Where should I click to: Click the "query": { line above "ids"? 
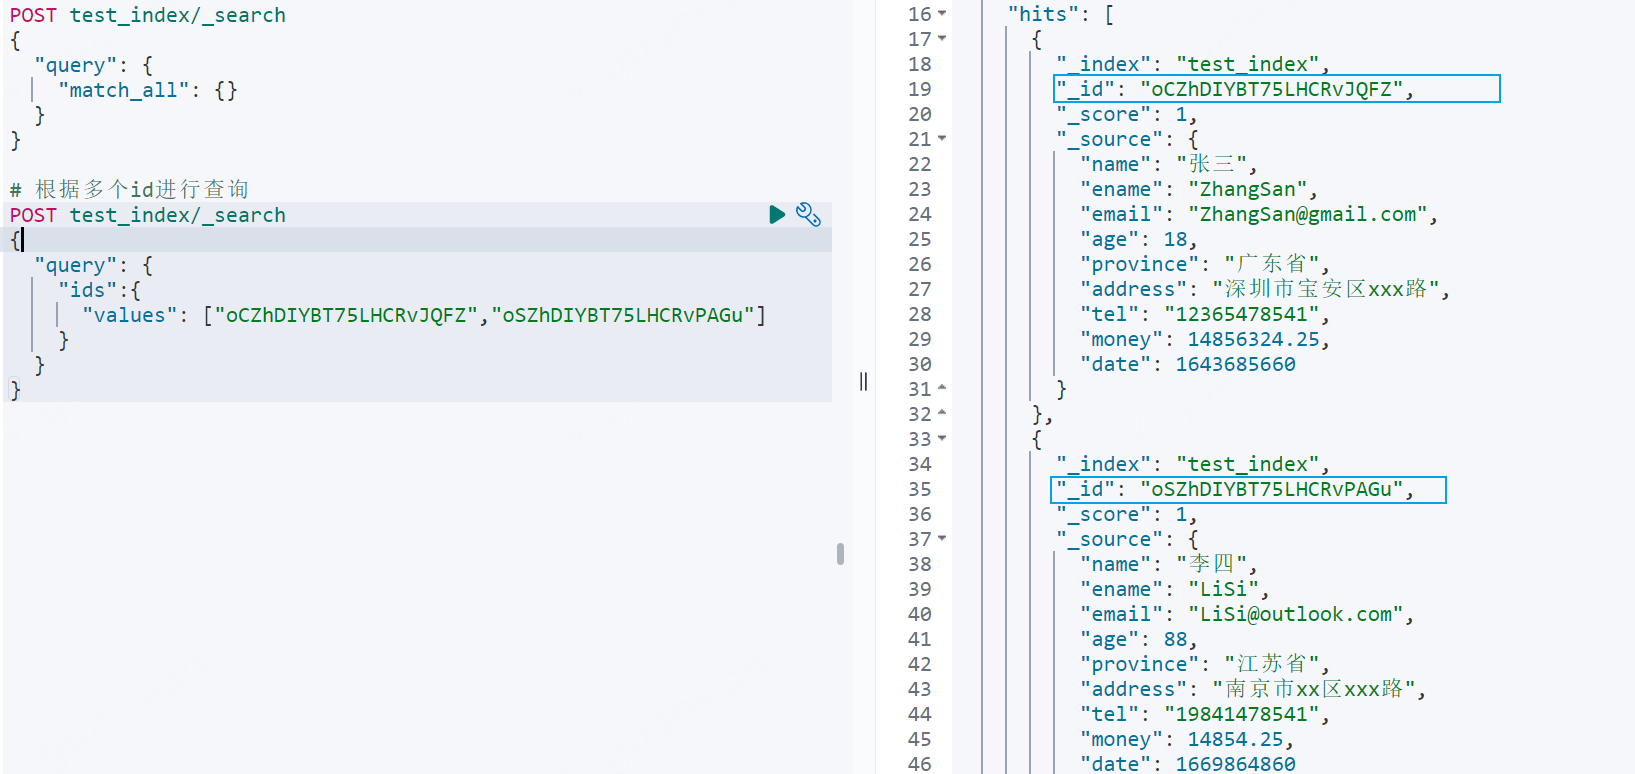point(94,265)
